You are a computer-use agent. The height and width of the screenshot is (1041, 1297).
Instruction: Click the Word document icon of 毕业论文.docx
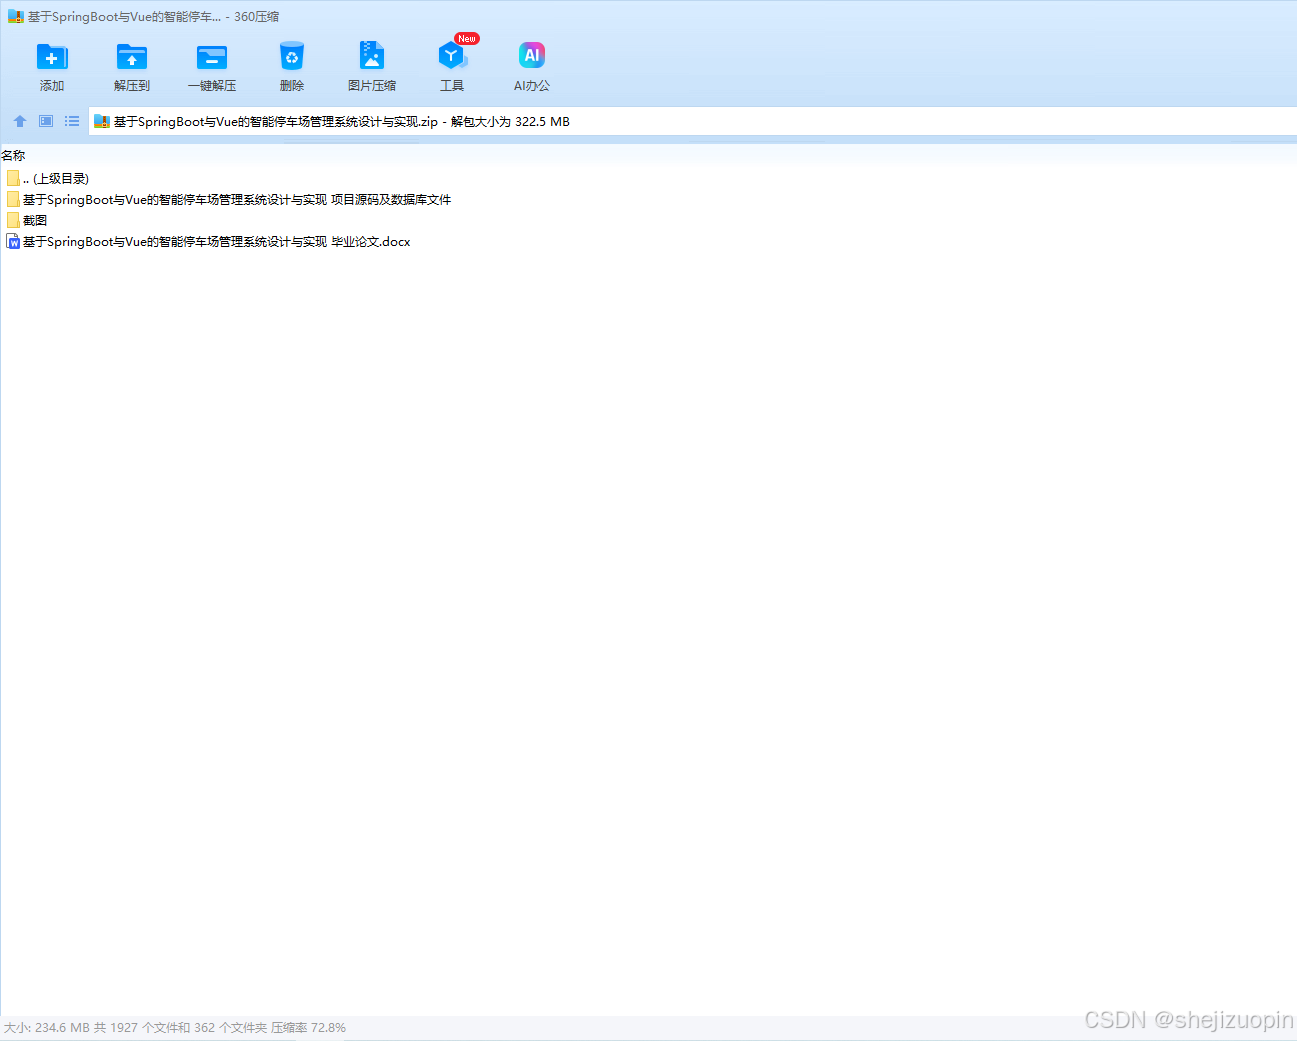click(x=13, y=241)
